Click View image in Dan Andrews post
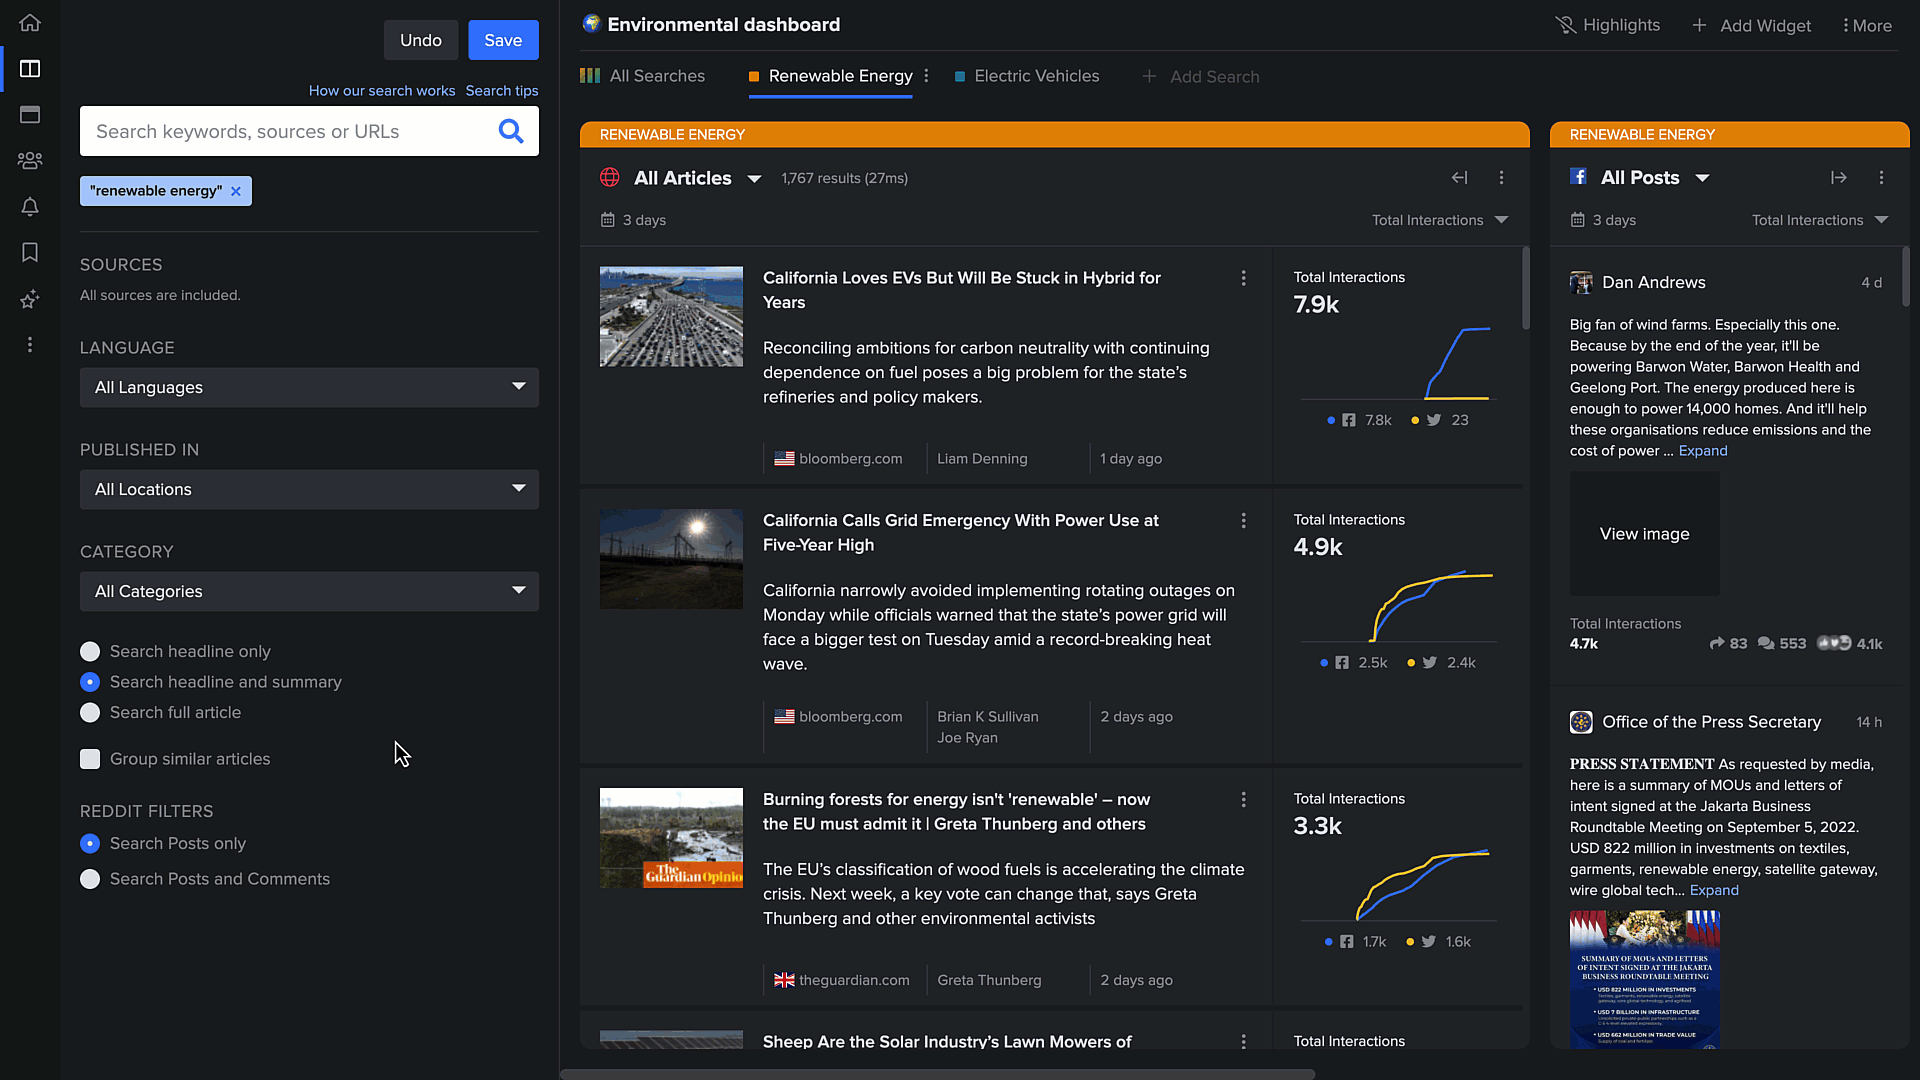Screen dimensions: 1920x1080 click(x=1645, y=534)
